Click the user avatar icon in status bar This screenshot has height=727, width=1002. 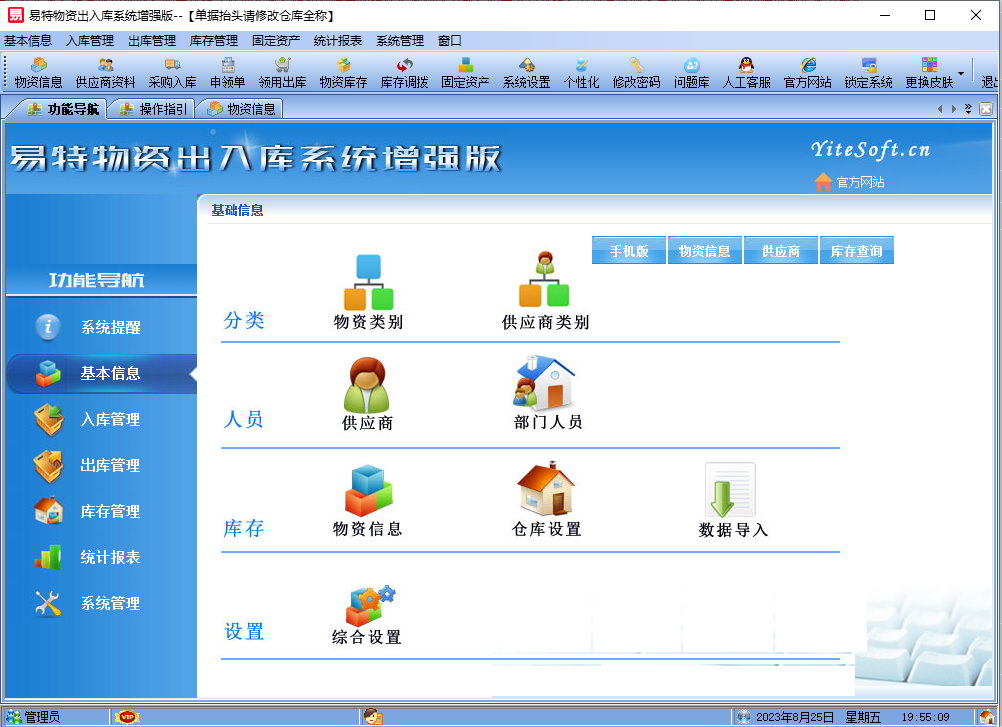click(373, 717)
